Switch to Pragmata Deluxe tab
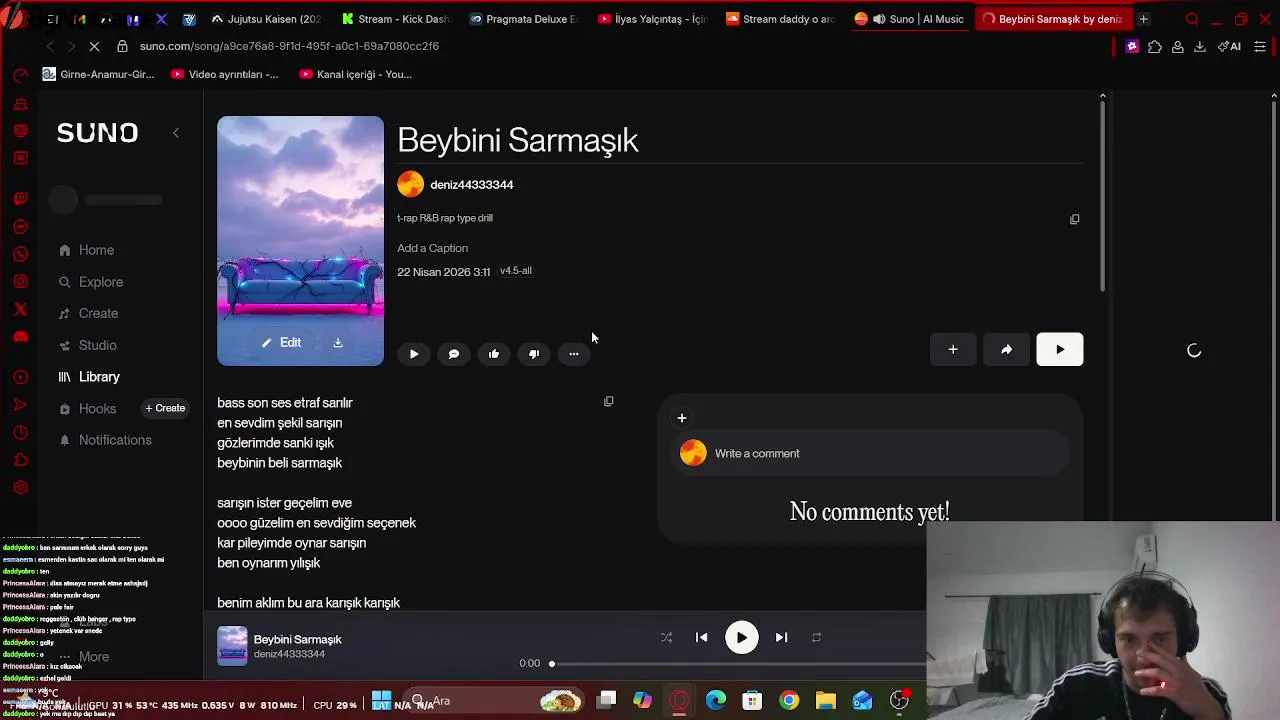Screen dimensions: 1280x720 523,19
